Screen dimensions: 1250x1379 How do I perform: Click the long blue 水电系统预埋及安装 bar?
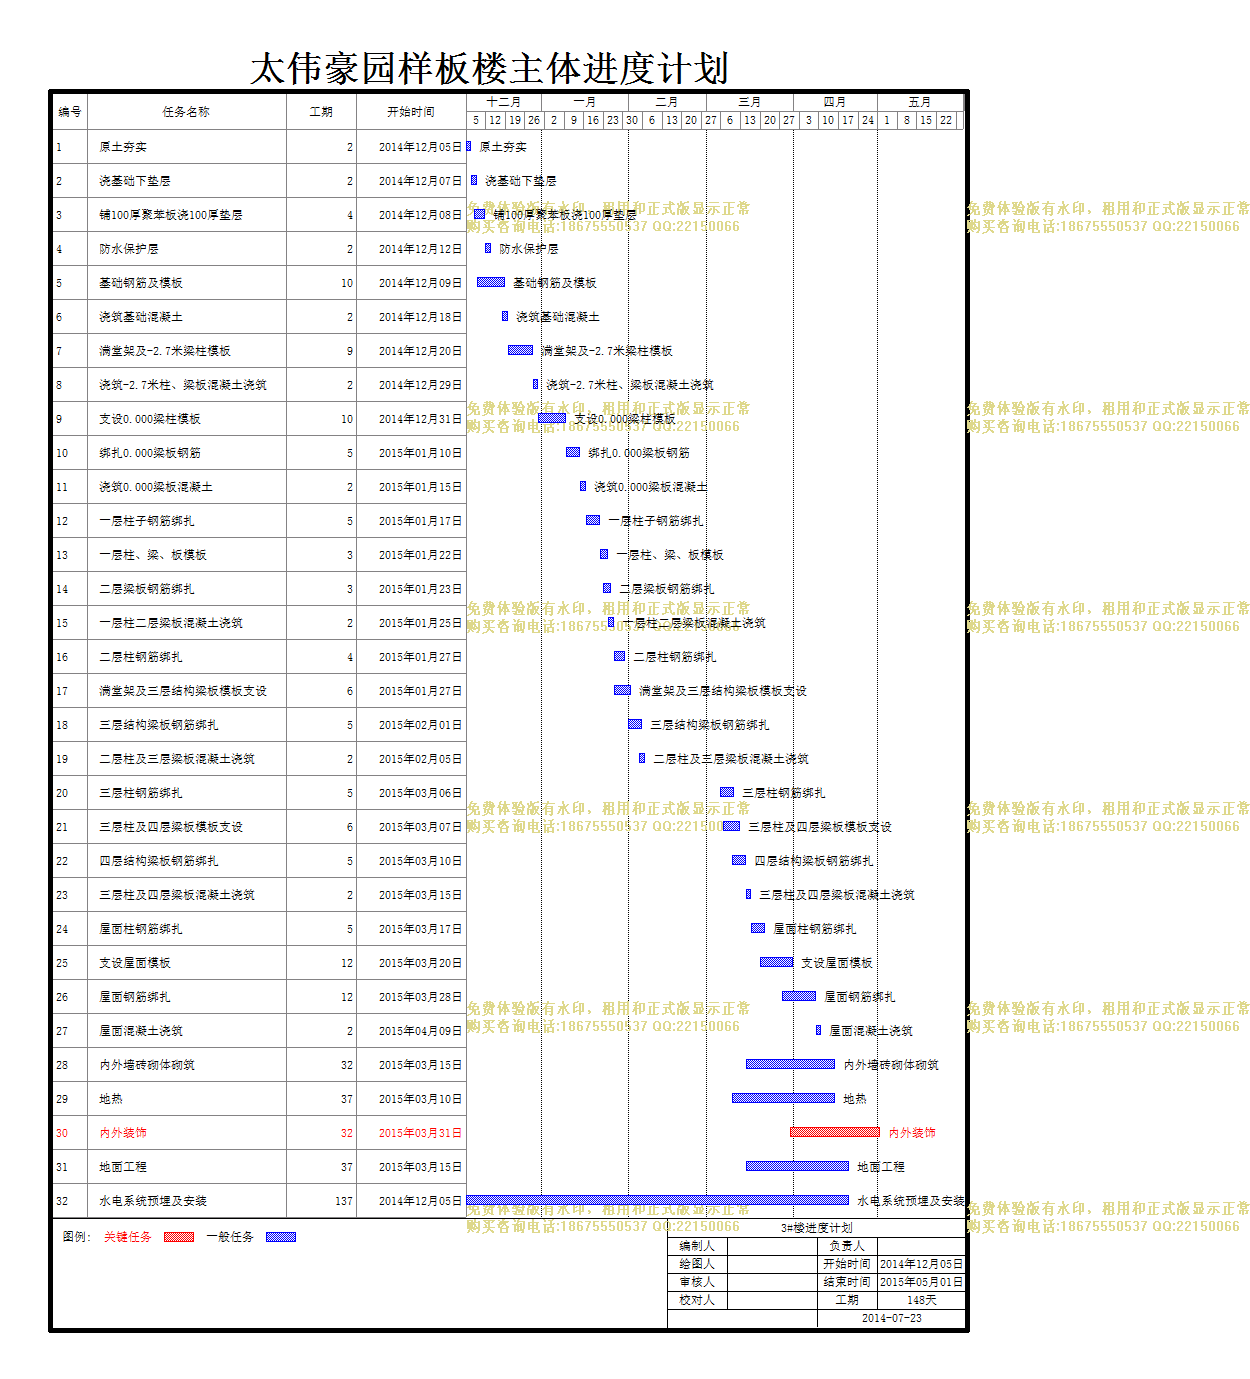pyautogui.click(x=657, y=1200)
